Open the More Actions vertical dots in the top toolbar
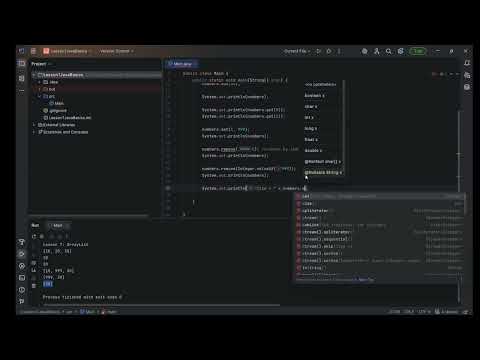 (339, 51)
